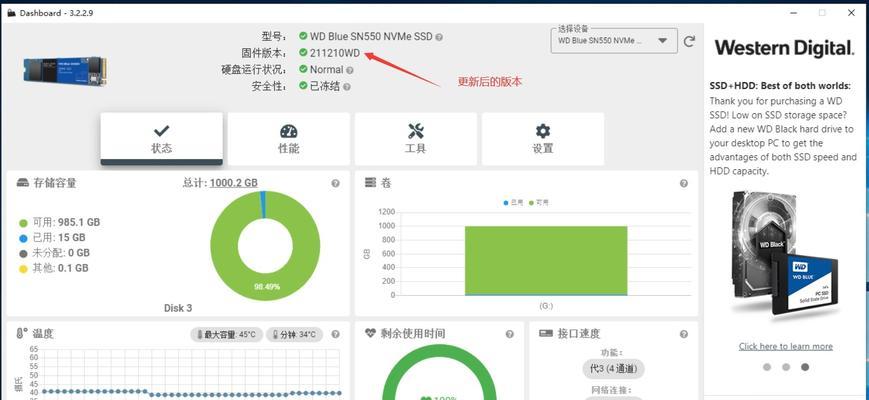Click the Disk 3 label
This screenshot has height=400, width=869.
[x=178, y=308]
